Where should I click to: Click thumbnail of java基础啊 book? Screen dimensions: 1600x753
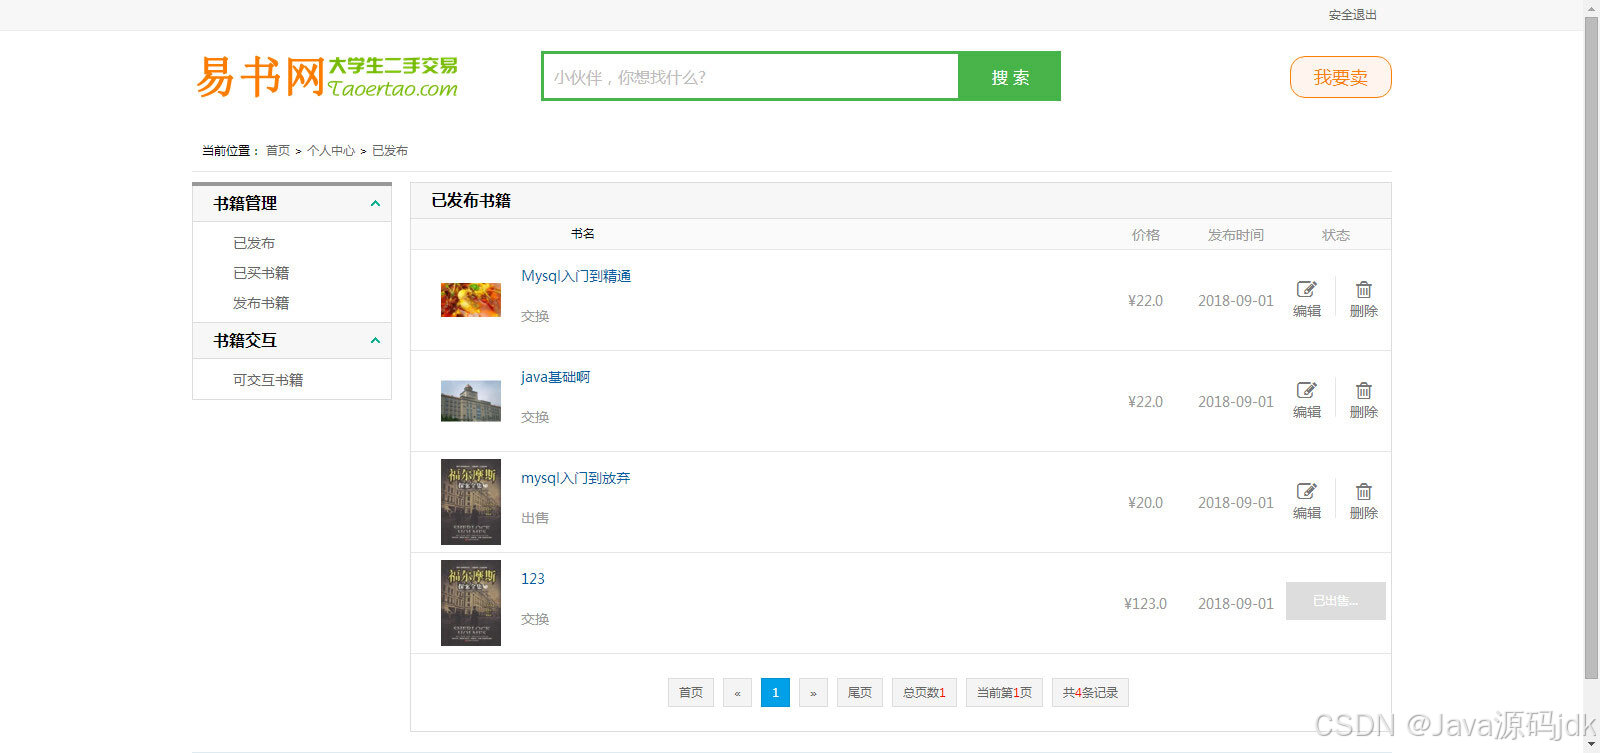pos(471,401)
